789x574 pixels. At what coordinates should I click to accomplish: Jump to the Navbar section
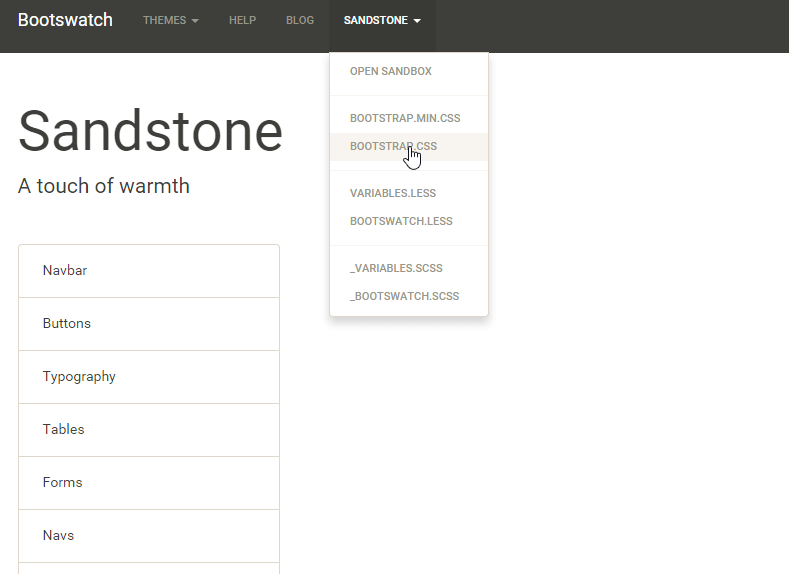149,271
